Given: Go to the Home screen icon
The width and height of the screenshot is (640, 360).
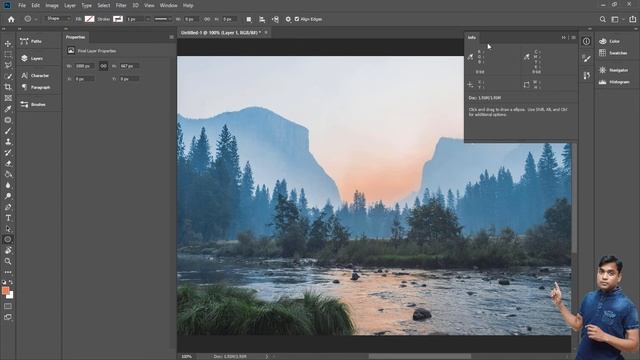Looking at the screenshot, I should pos(11,19).
